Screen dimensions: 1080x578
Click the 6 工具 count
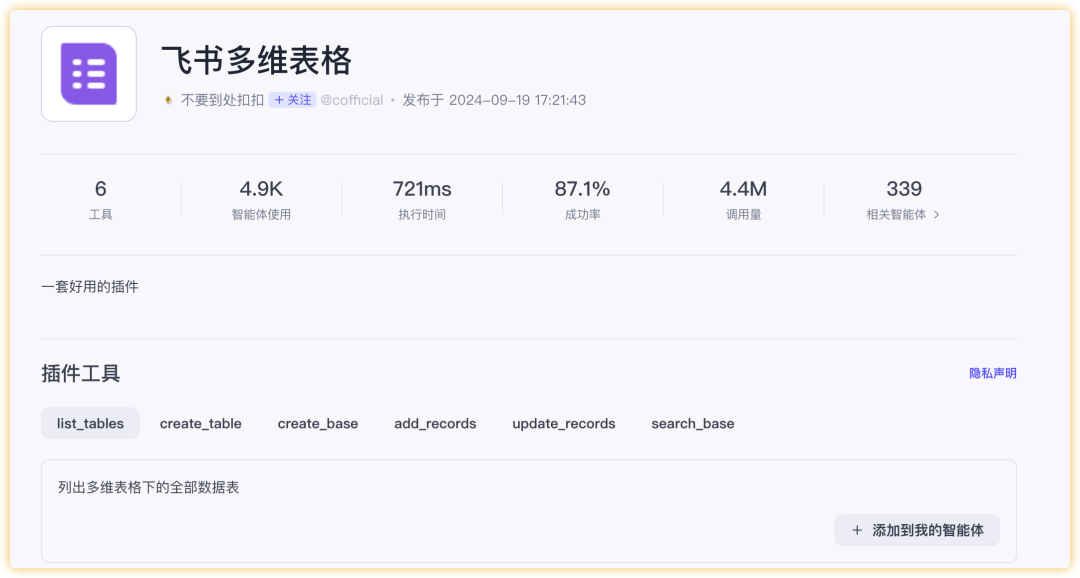click(101, 189)
